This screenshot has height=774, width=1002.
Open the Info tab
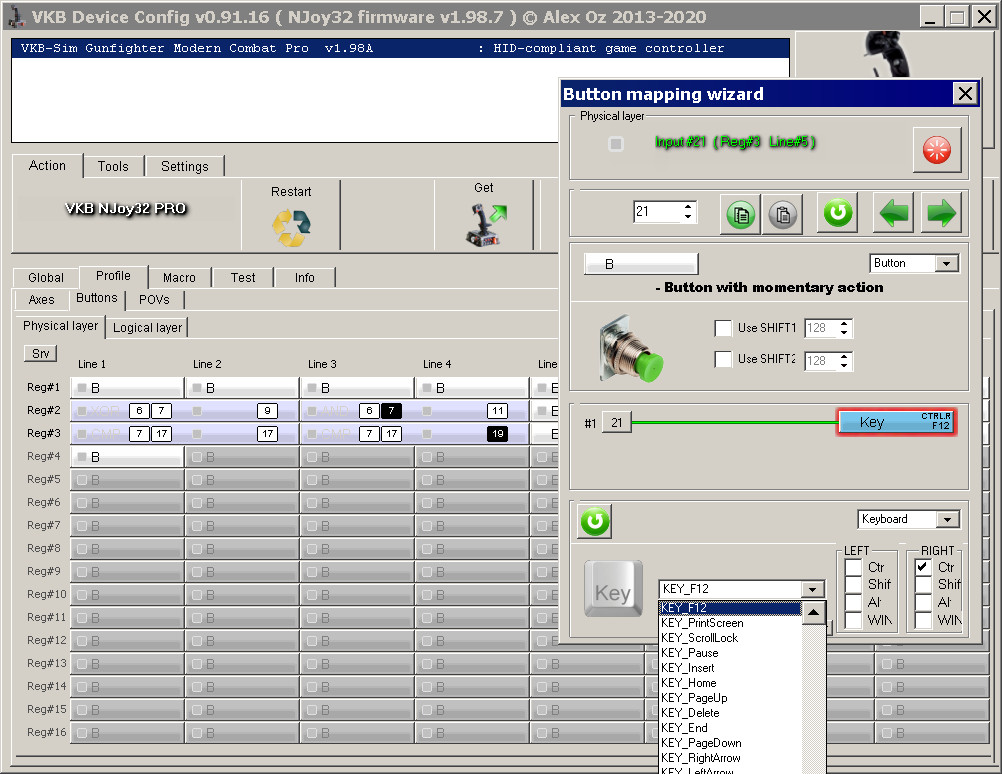305,277
